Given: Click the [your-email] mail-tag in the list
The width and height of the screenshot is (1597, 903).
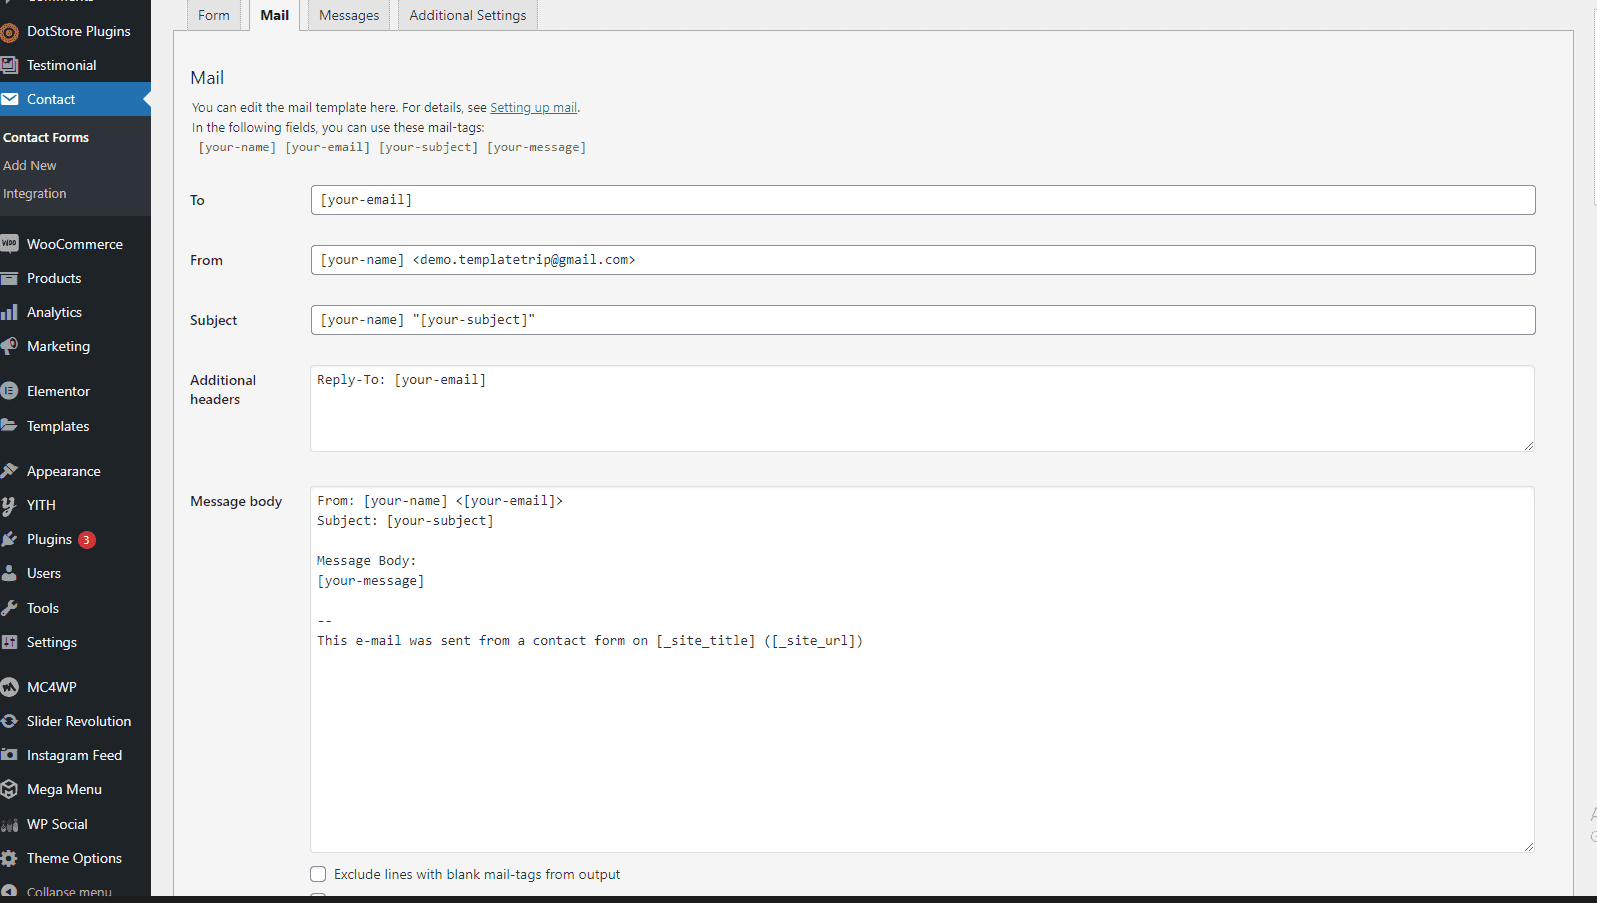Looking at the screenshot, I should pyautogui.click(x=328, y=147).
